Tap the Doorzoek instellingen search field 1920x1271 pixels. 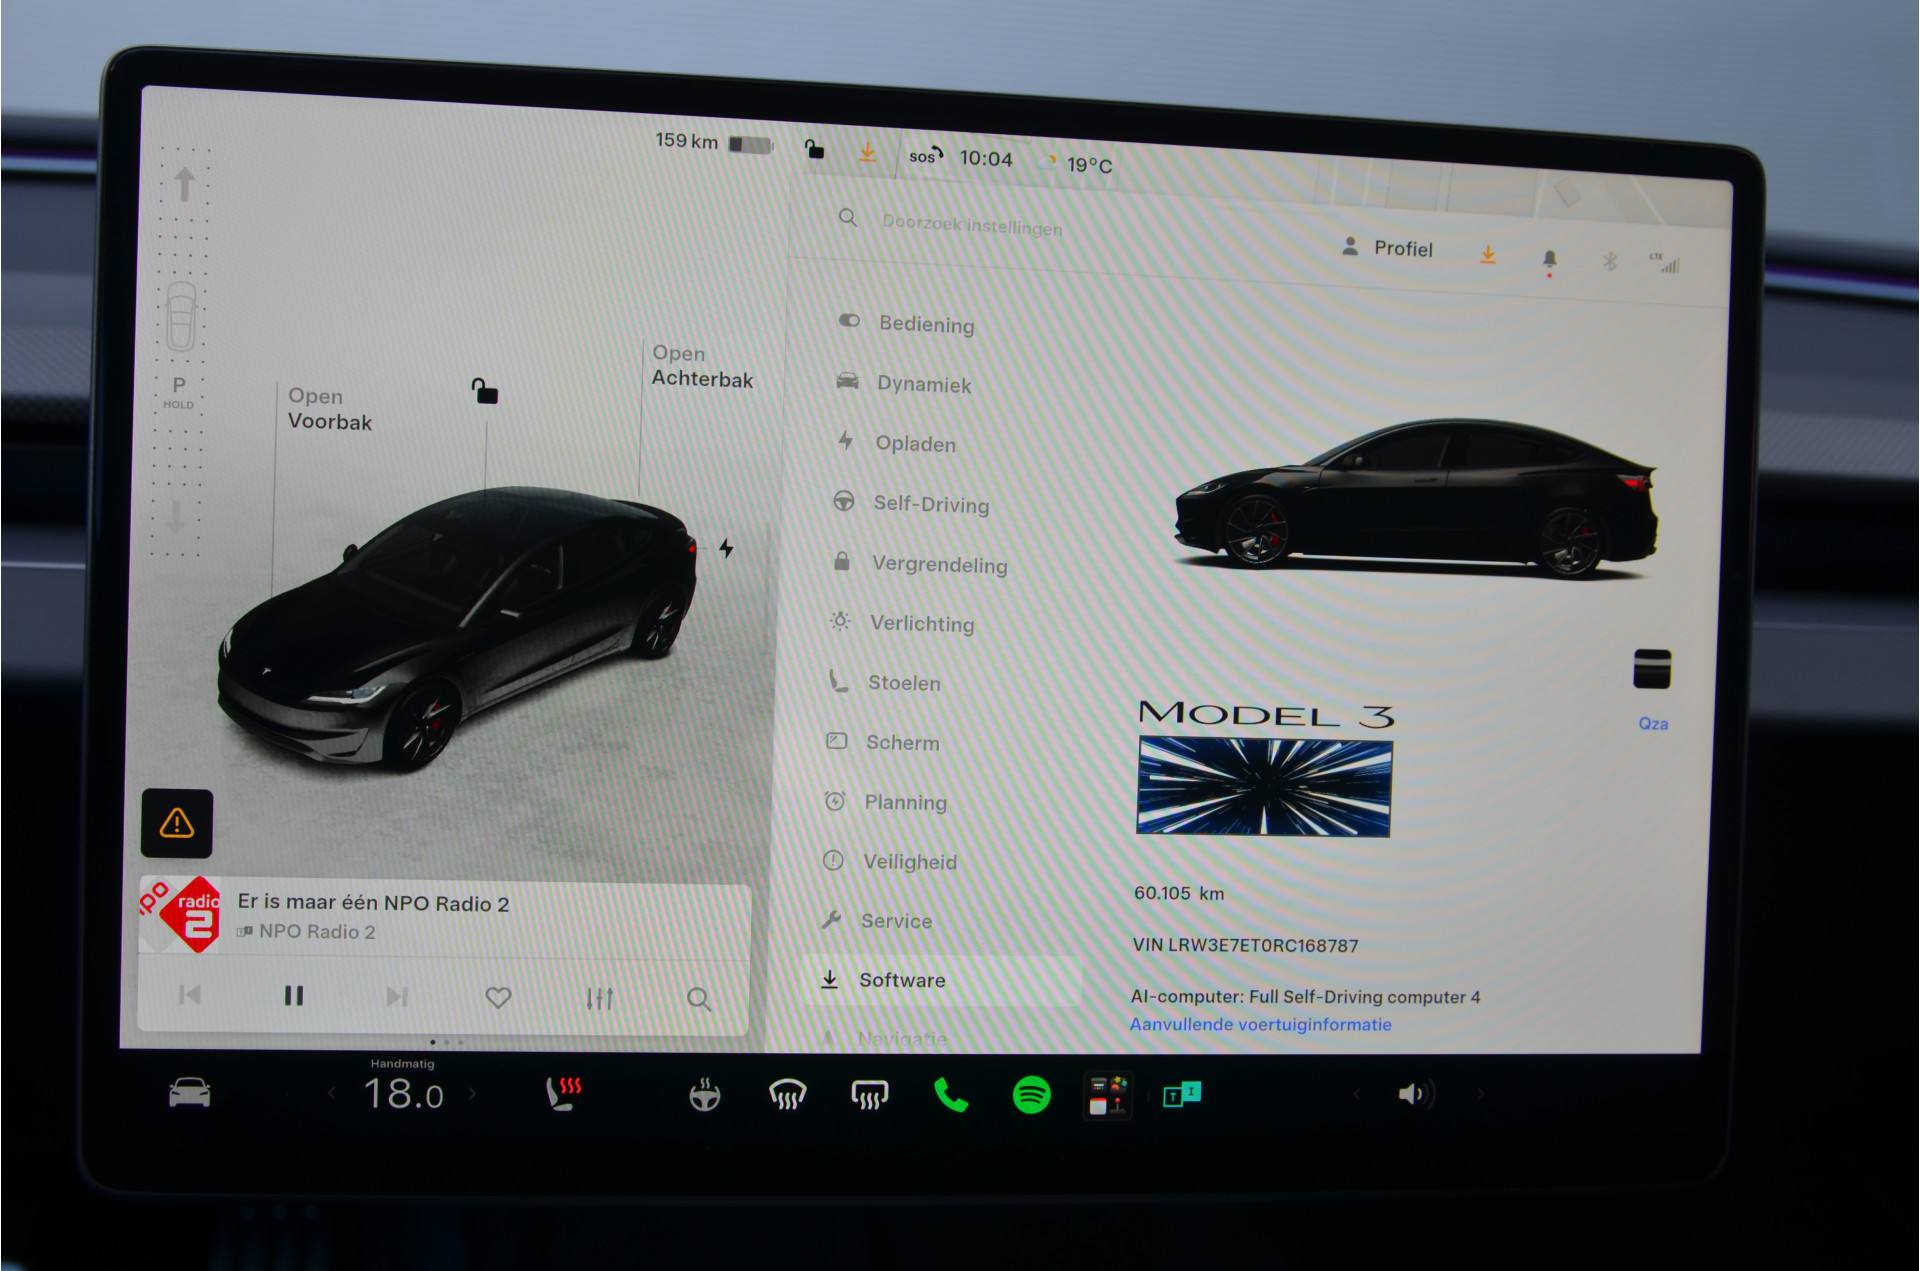click(x=972, y=224)
